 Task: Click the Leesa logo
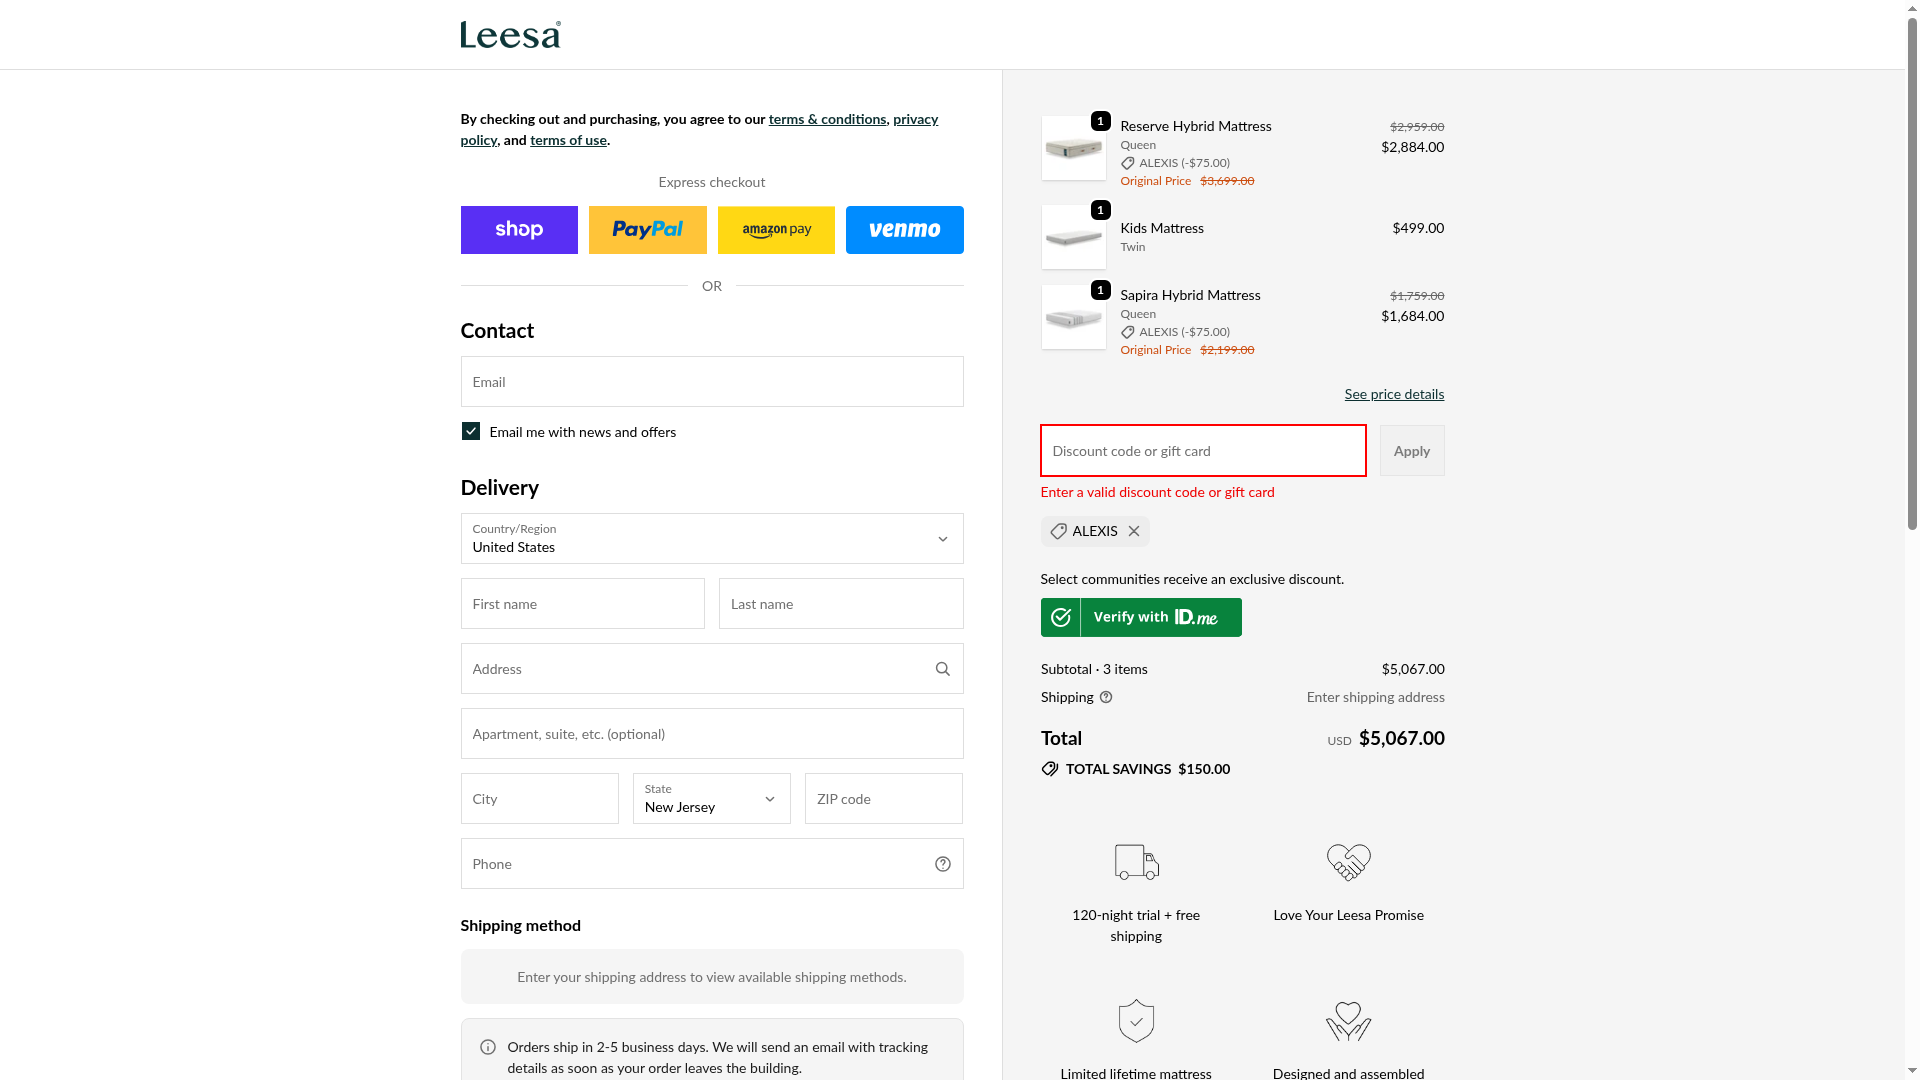510,35
